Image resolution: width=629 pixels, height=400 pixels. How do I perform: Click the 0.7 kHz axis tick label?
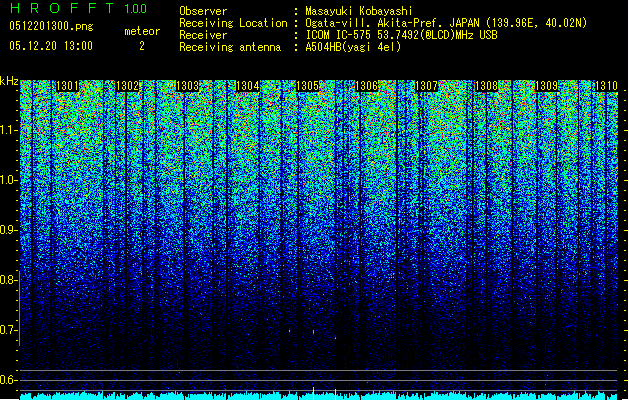[8, 330]
